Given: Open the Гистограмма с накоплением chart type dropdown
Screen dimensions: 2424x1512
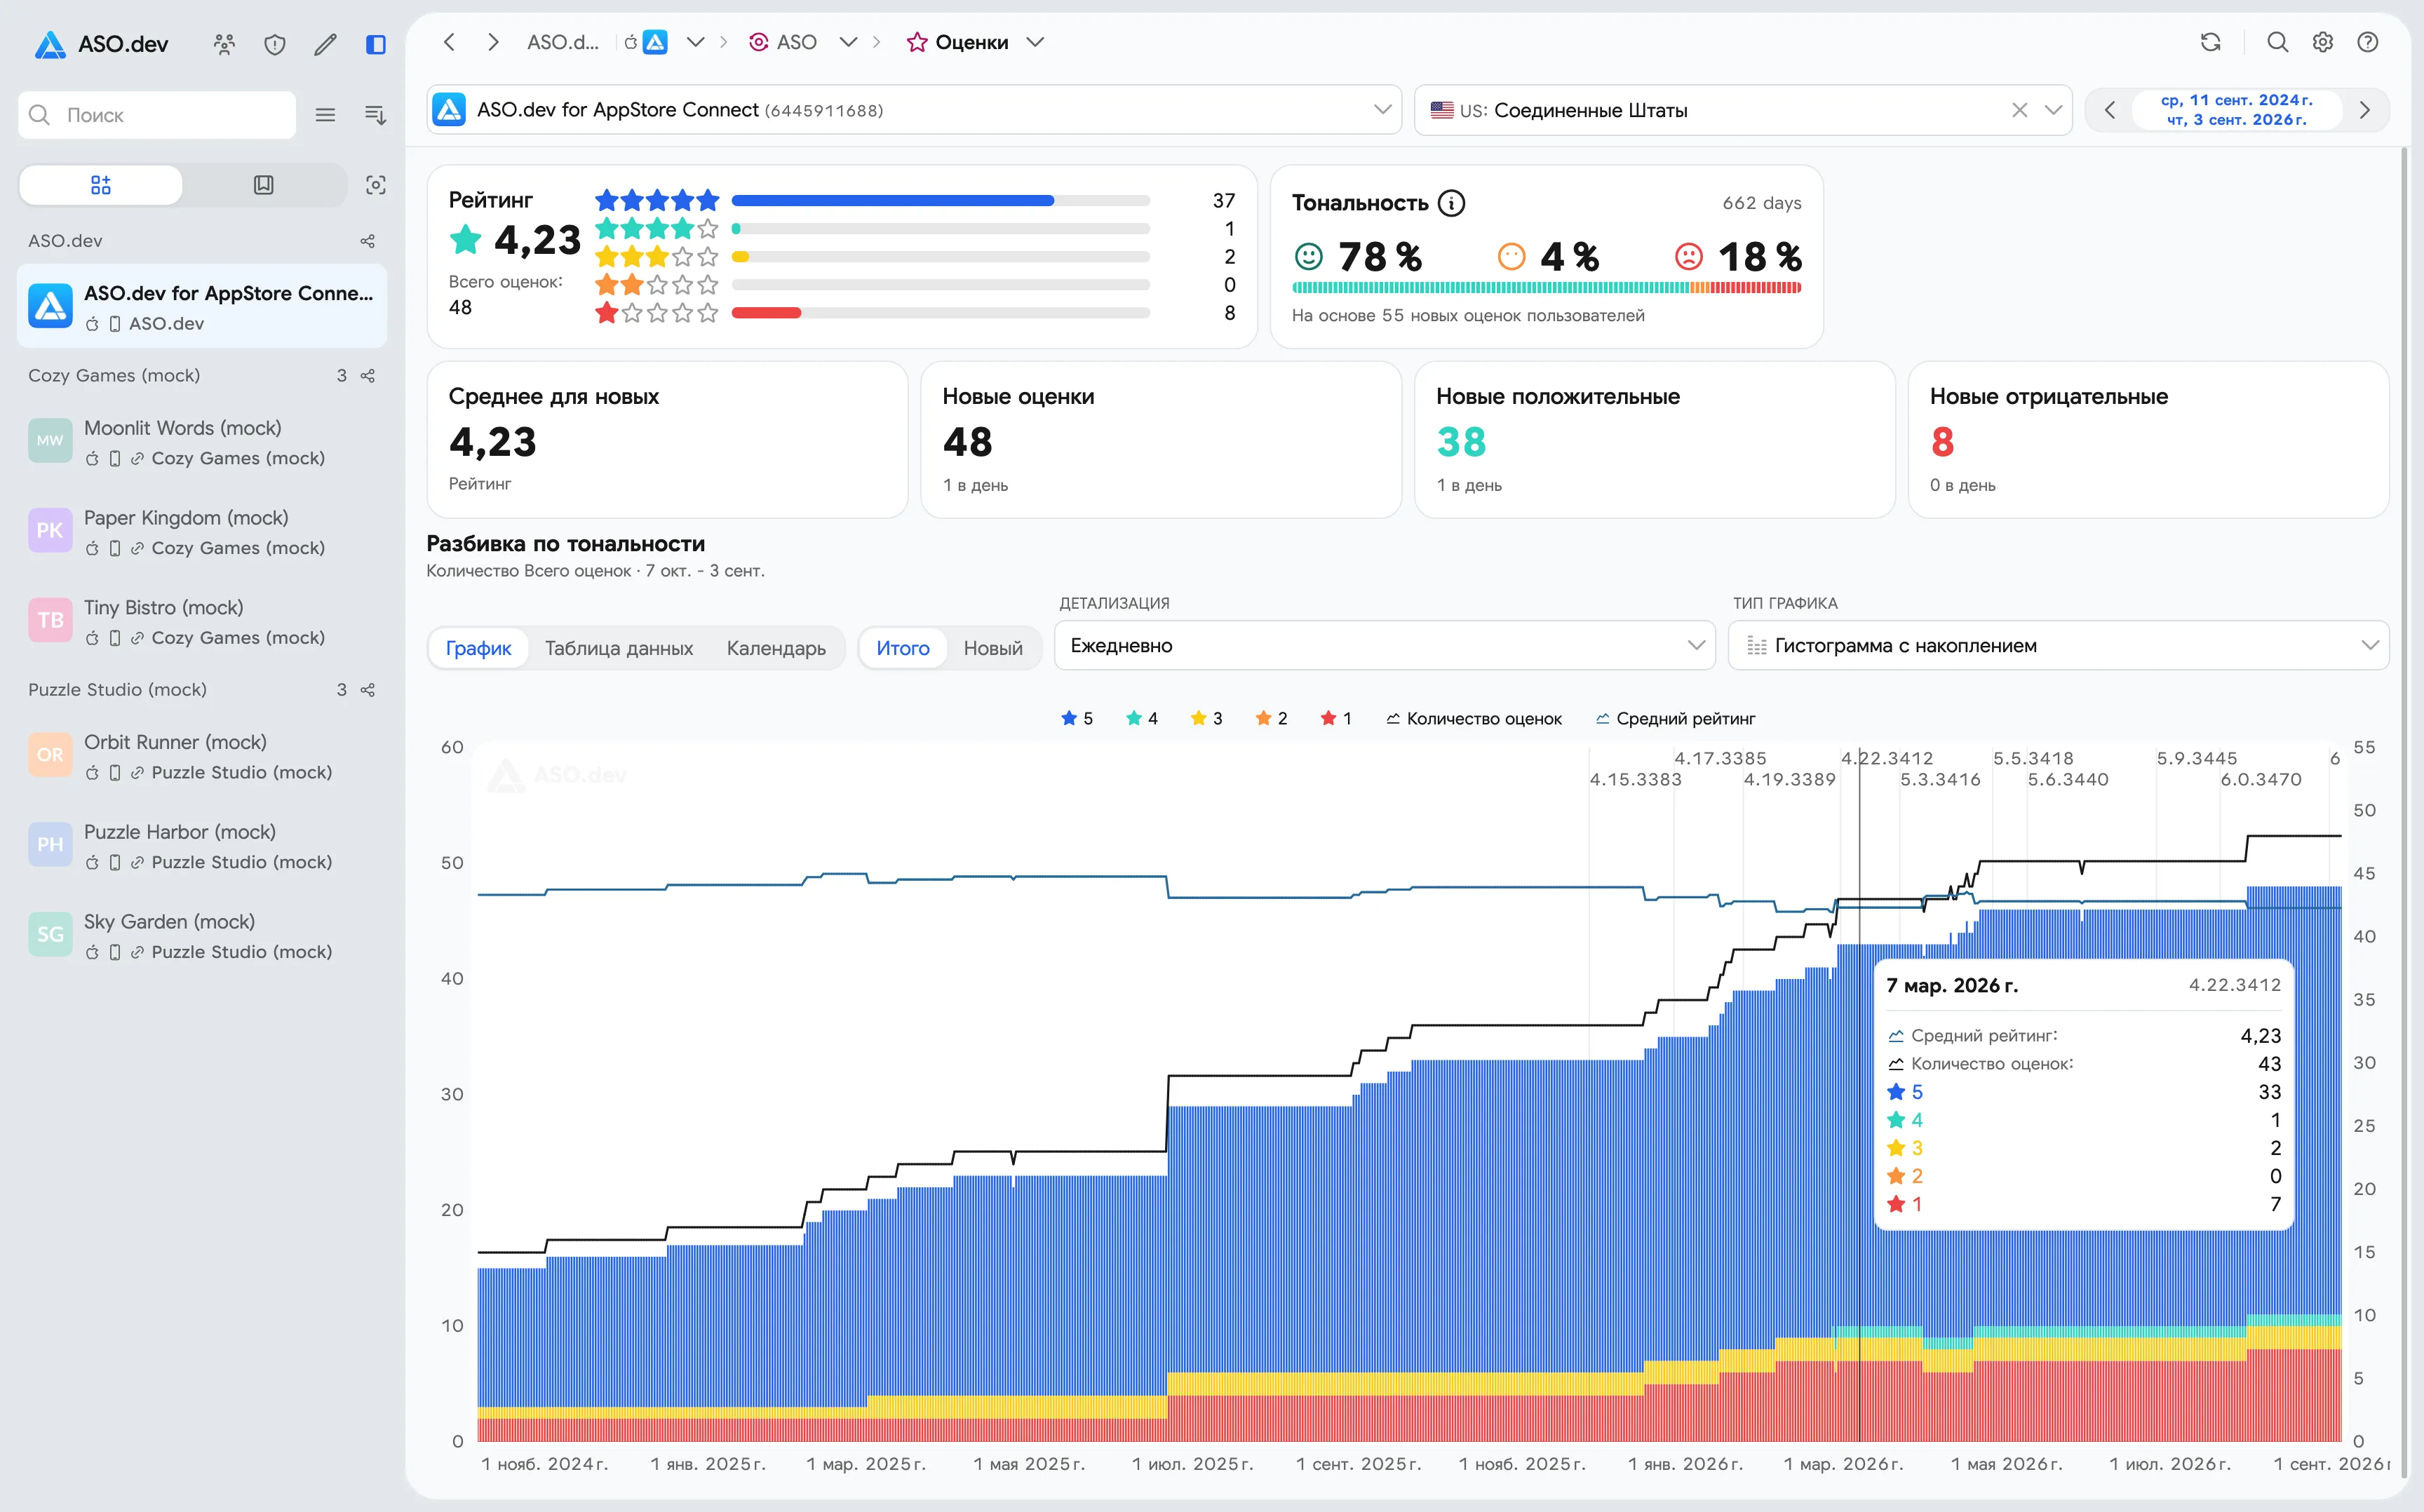Looking at the screenshot, I should (x=2058, y=646).
